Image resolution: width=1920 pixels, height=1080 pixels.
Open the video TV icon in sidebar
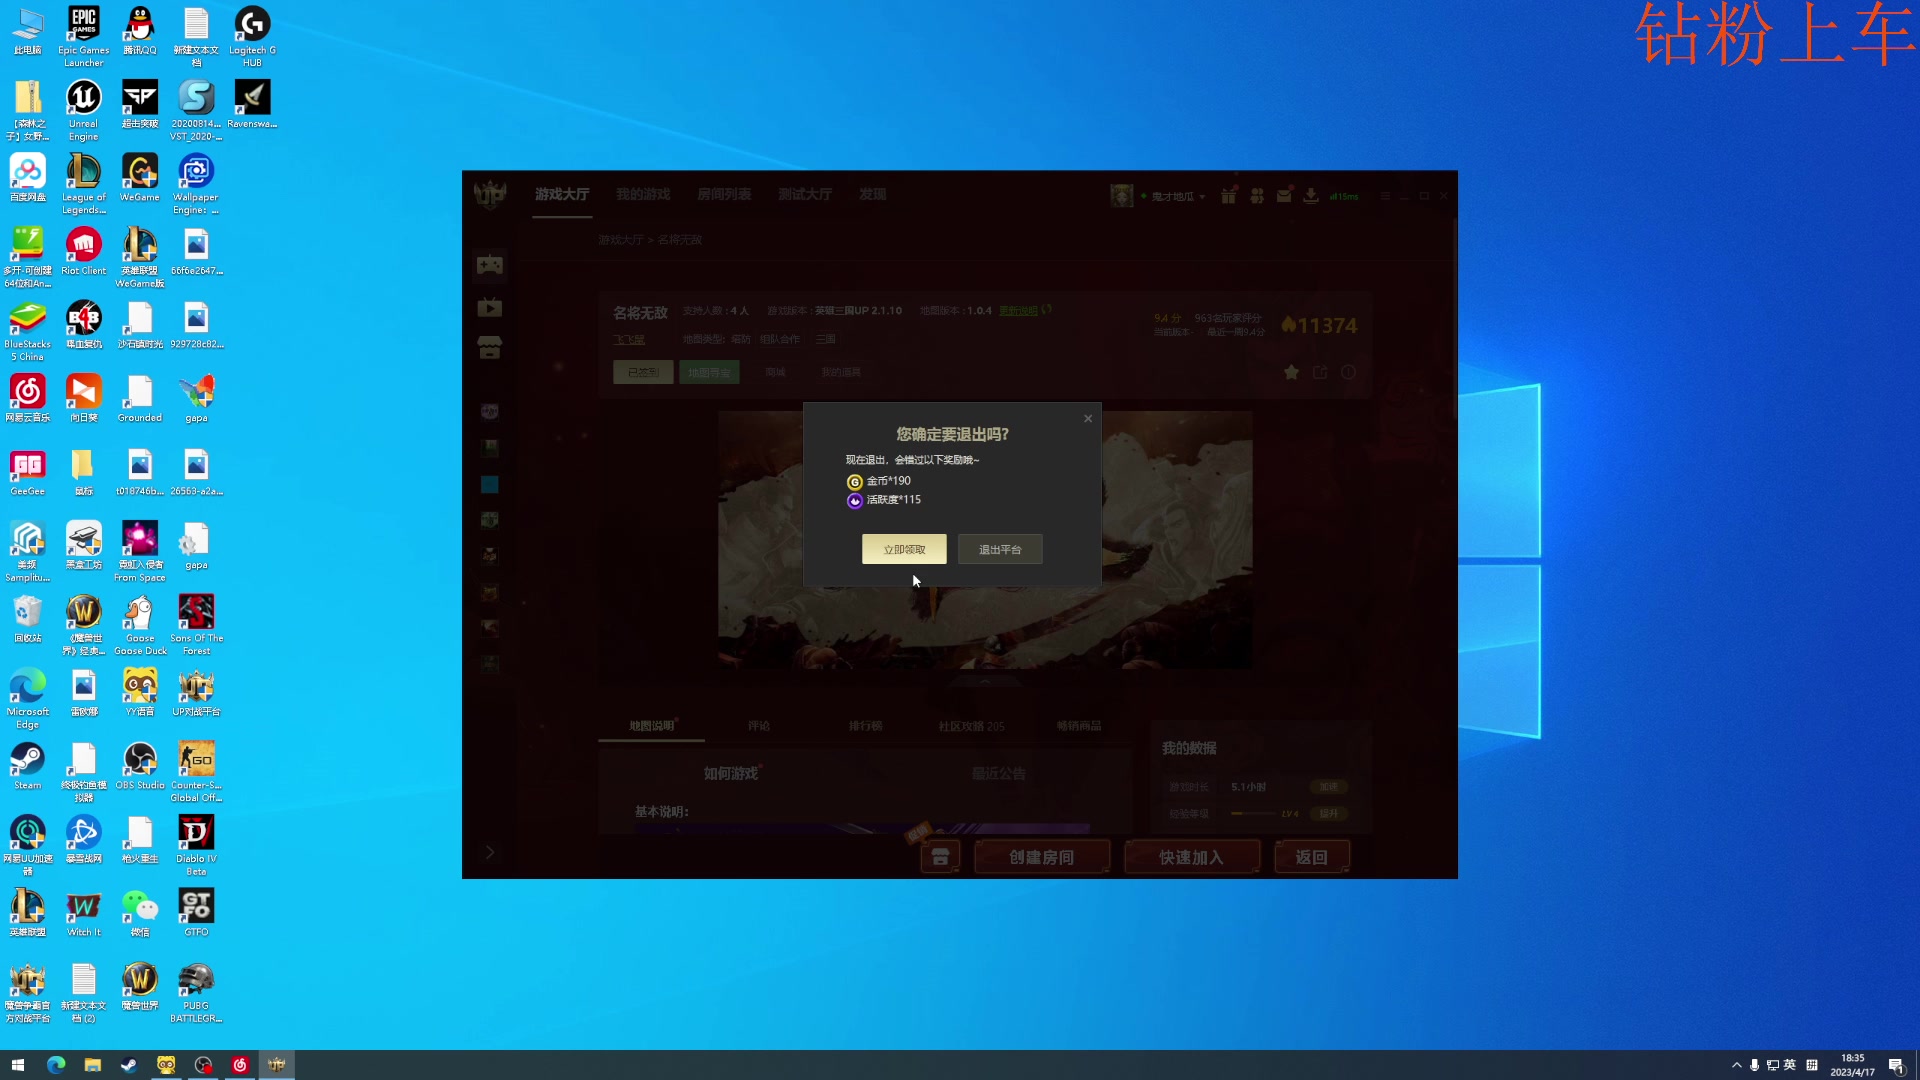[x=490, y=307]
